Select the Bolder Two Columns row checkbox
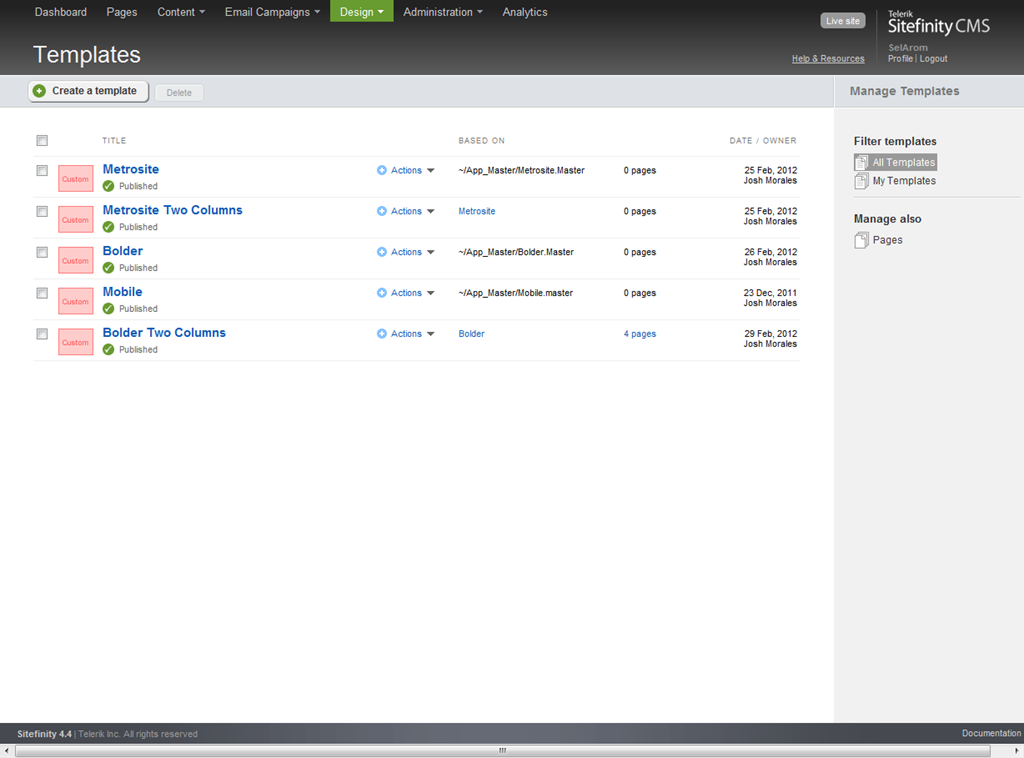Viewport: 1024px width, 758px height. point(42,334)
